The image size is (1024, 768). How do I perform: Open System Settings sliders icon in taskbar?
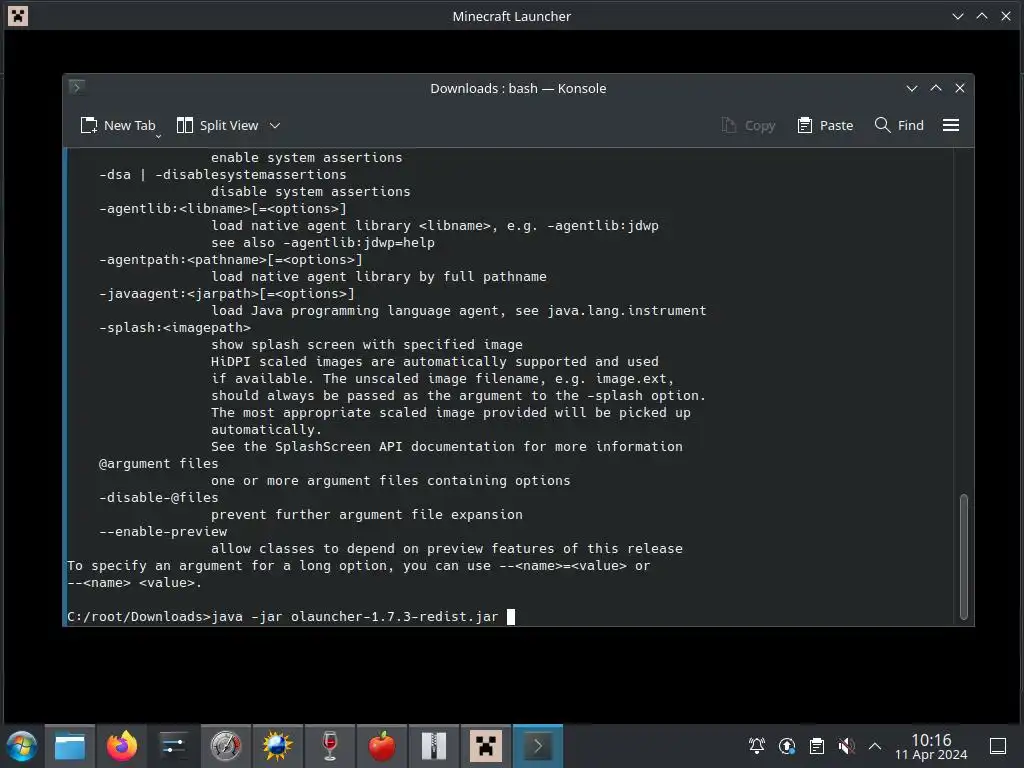click(x=173, y=746)
